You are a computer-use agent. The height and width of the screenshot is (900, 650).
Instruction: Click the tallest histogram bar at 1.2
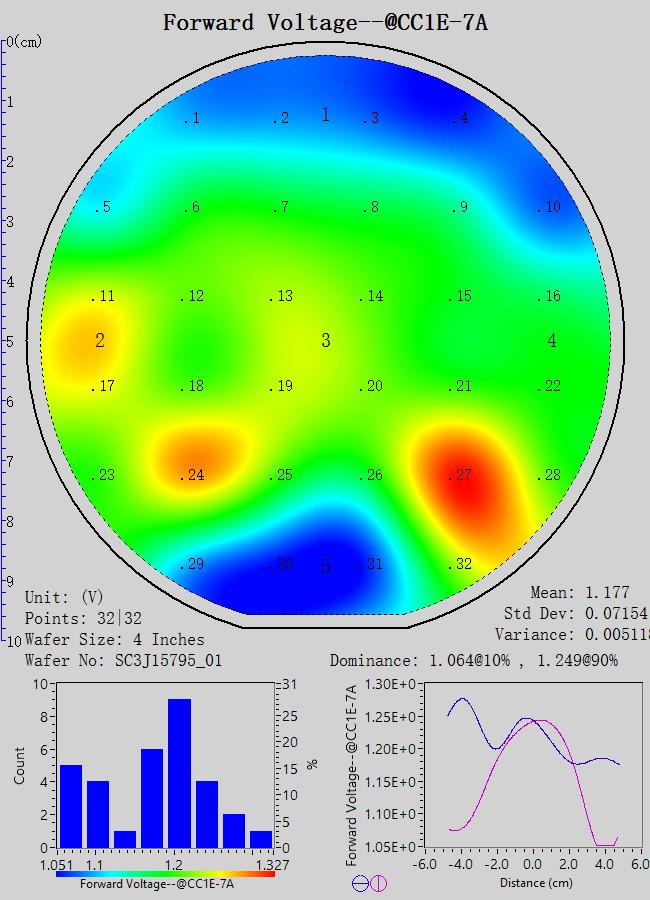point(179,772)
